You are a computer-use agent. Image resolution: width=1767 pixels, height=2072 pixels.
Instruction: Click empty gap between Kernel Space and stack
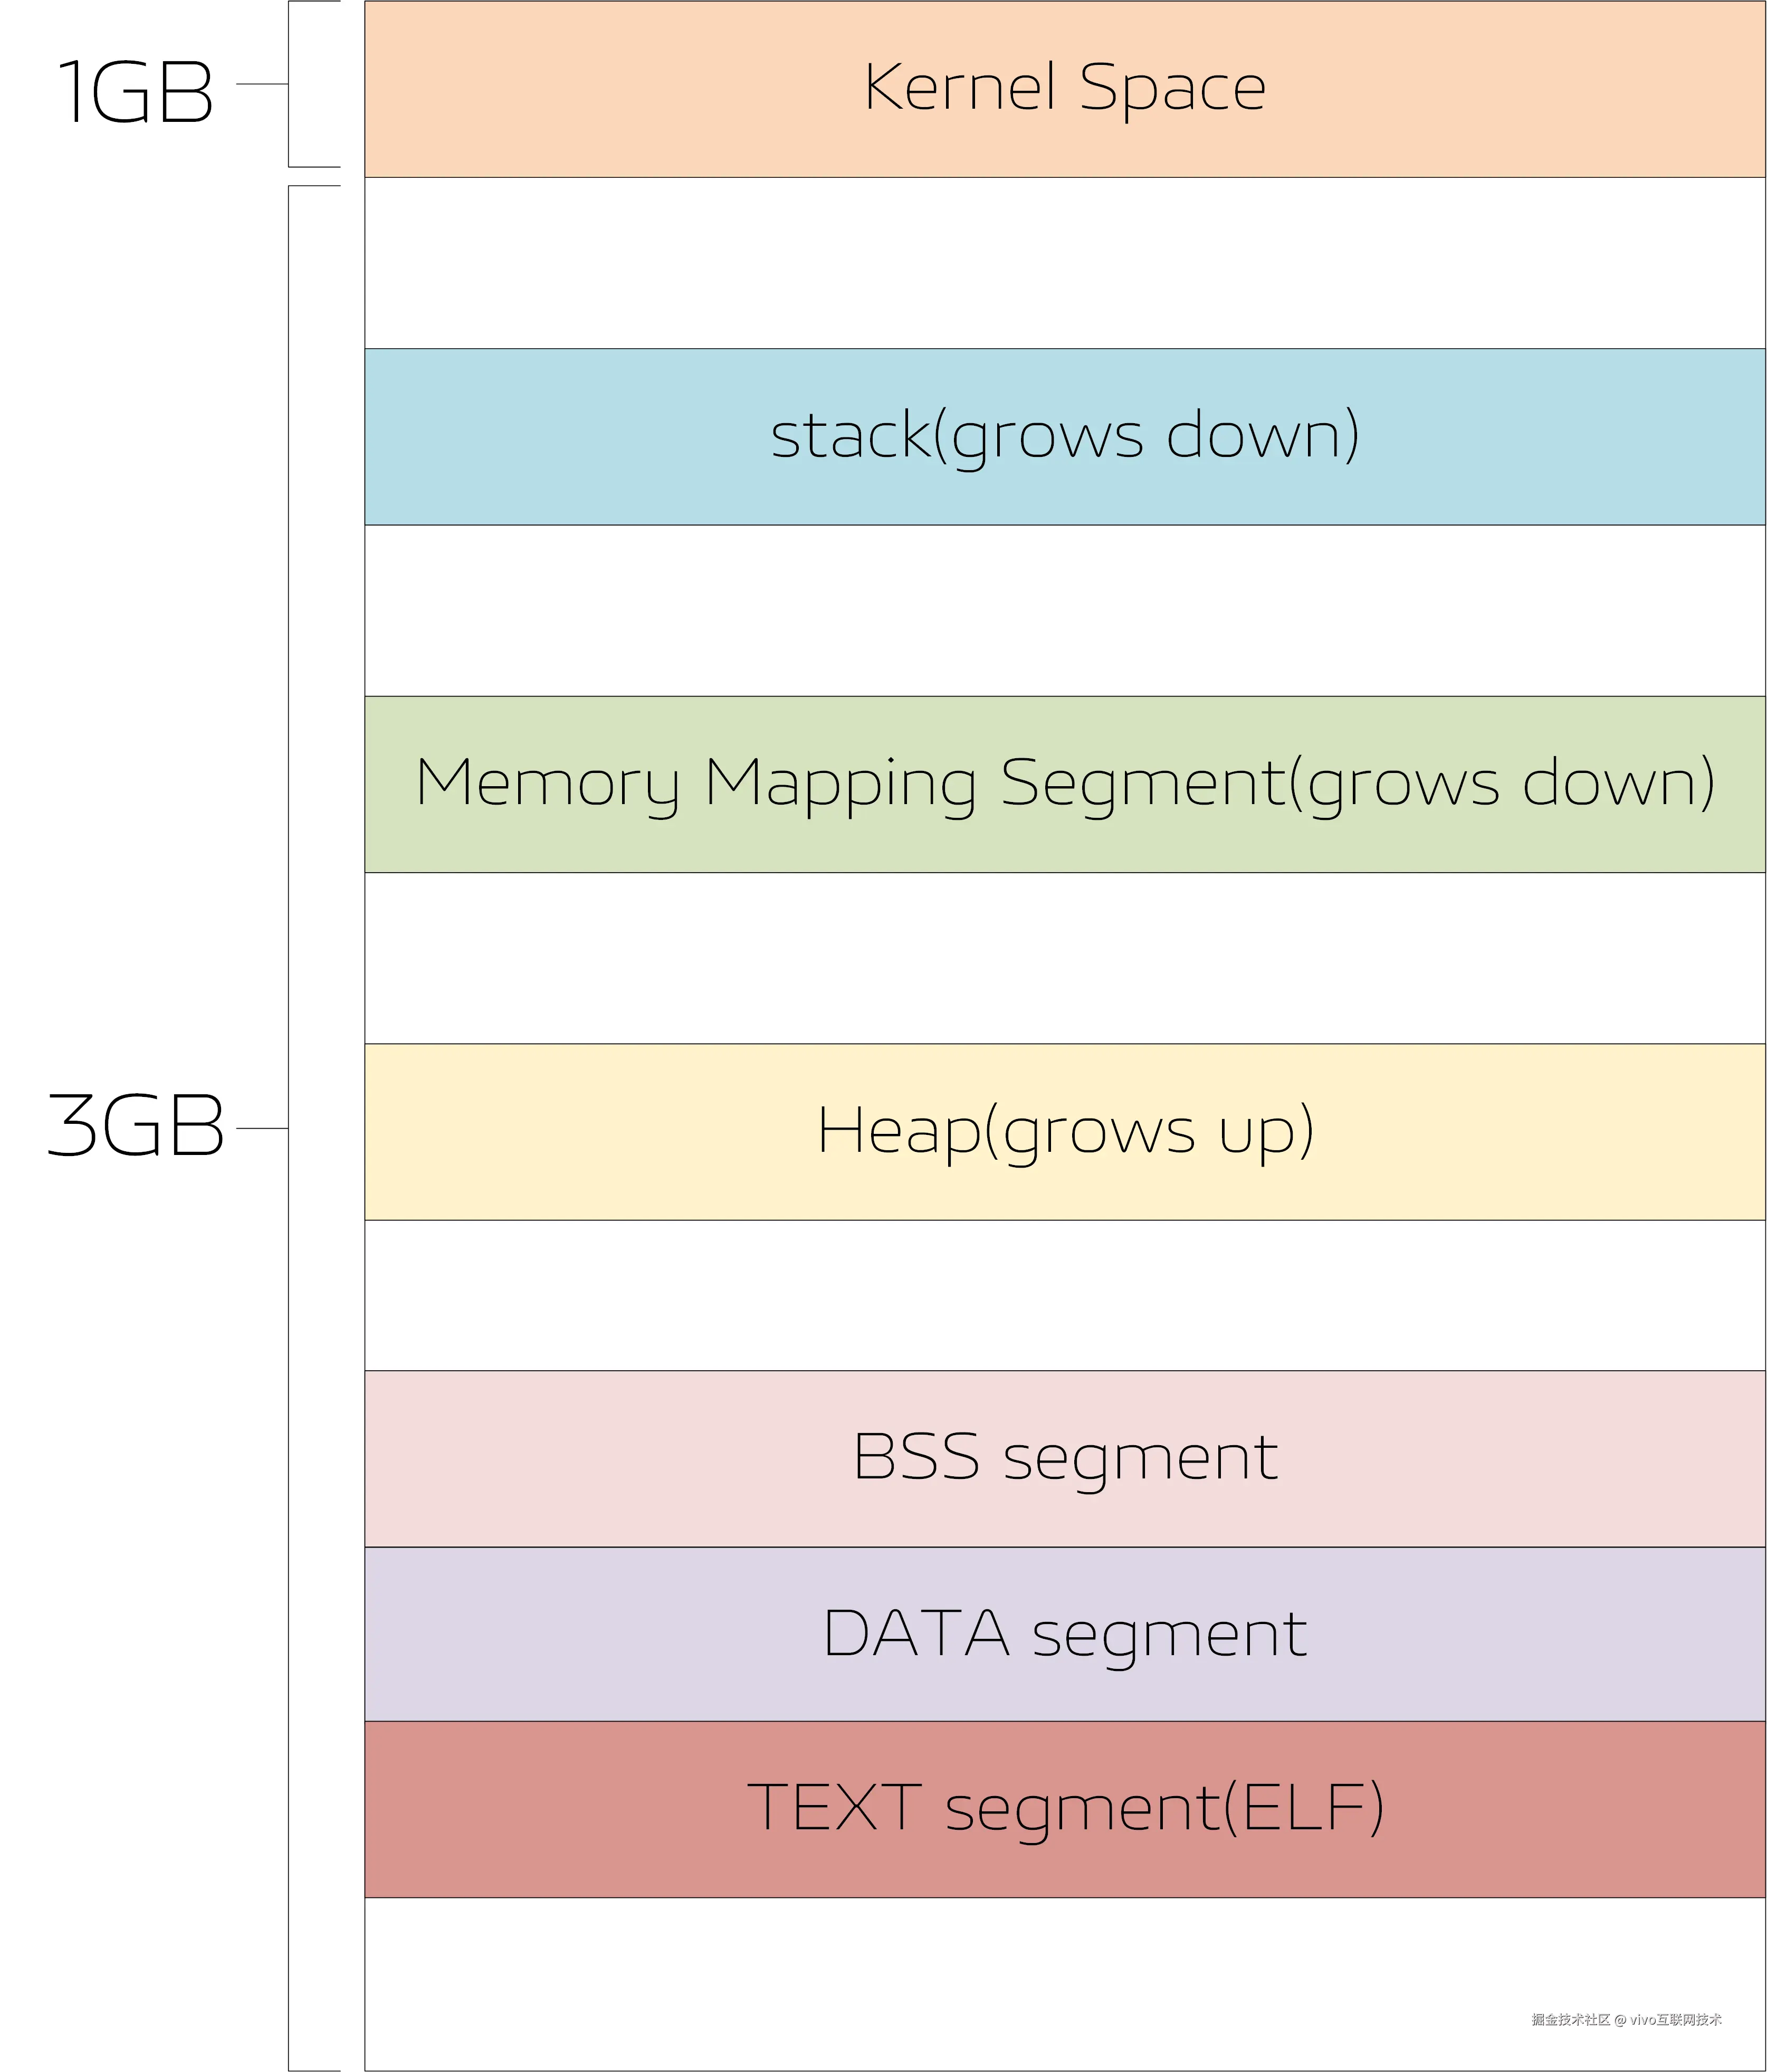(x=1064, y=263)
